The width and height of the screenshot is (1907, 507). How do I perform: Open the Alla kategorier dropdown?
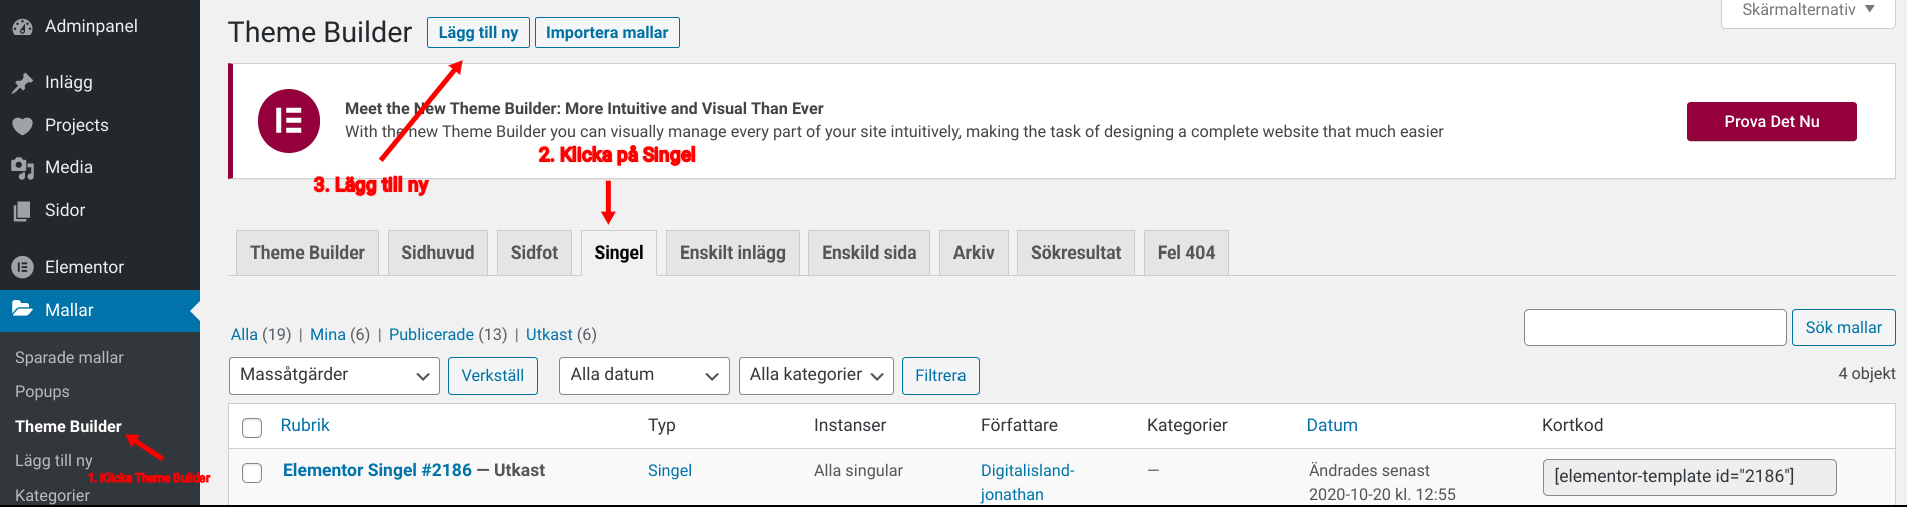click(x=816, y=376)
